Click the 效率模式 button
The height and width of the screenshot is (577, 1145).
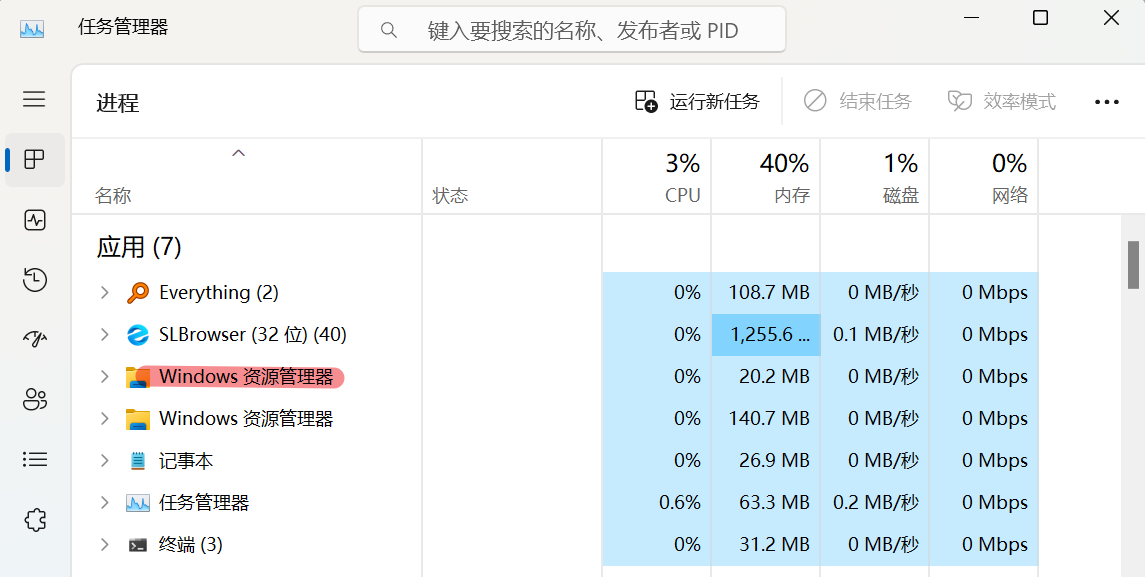[1002, 101]
